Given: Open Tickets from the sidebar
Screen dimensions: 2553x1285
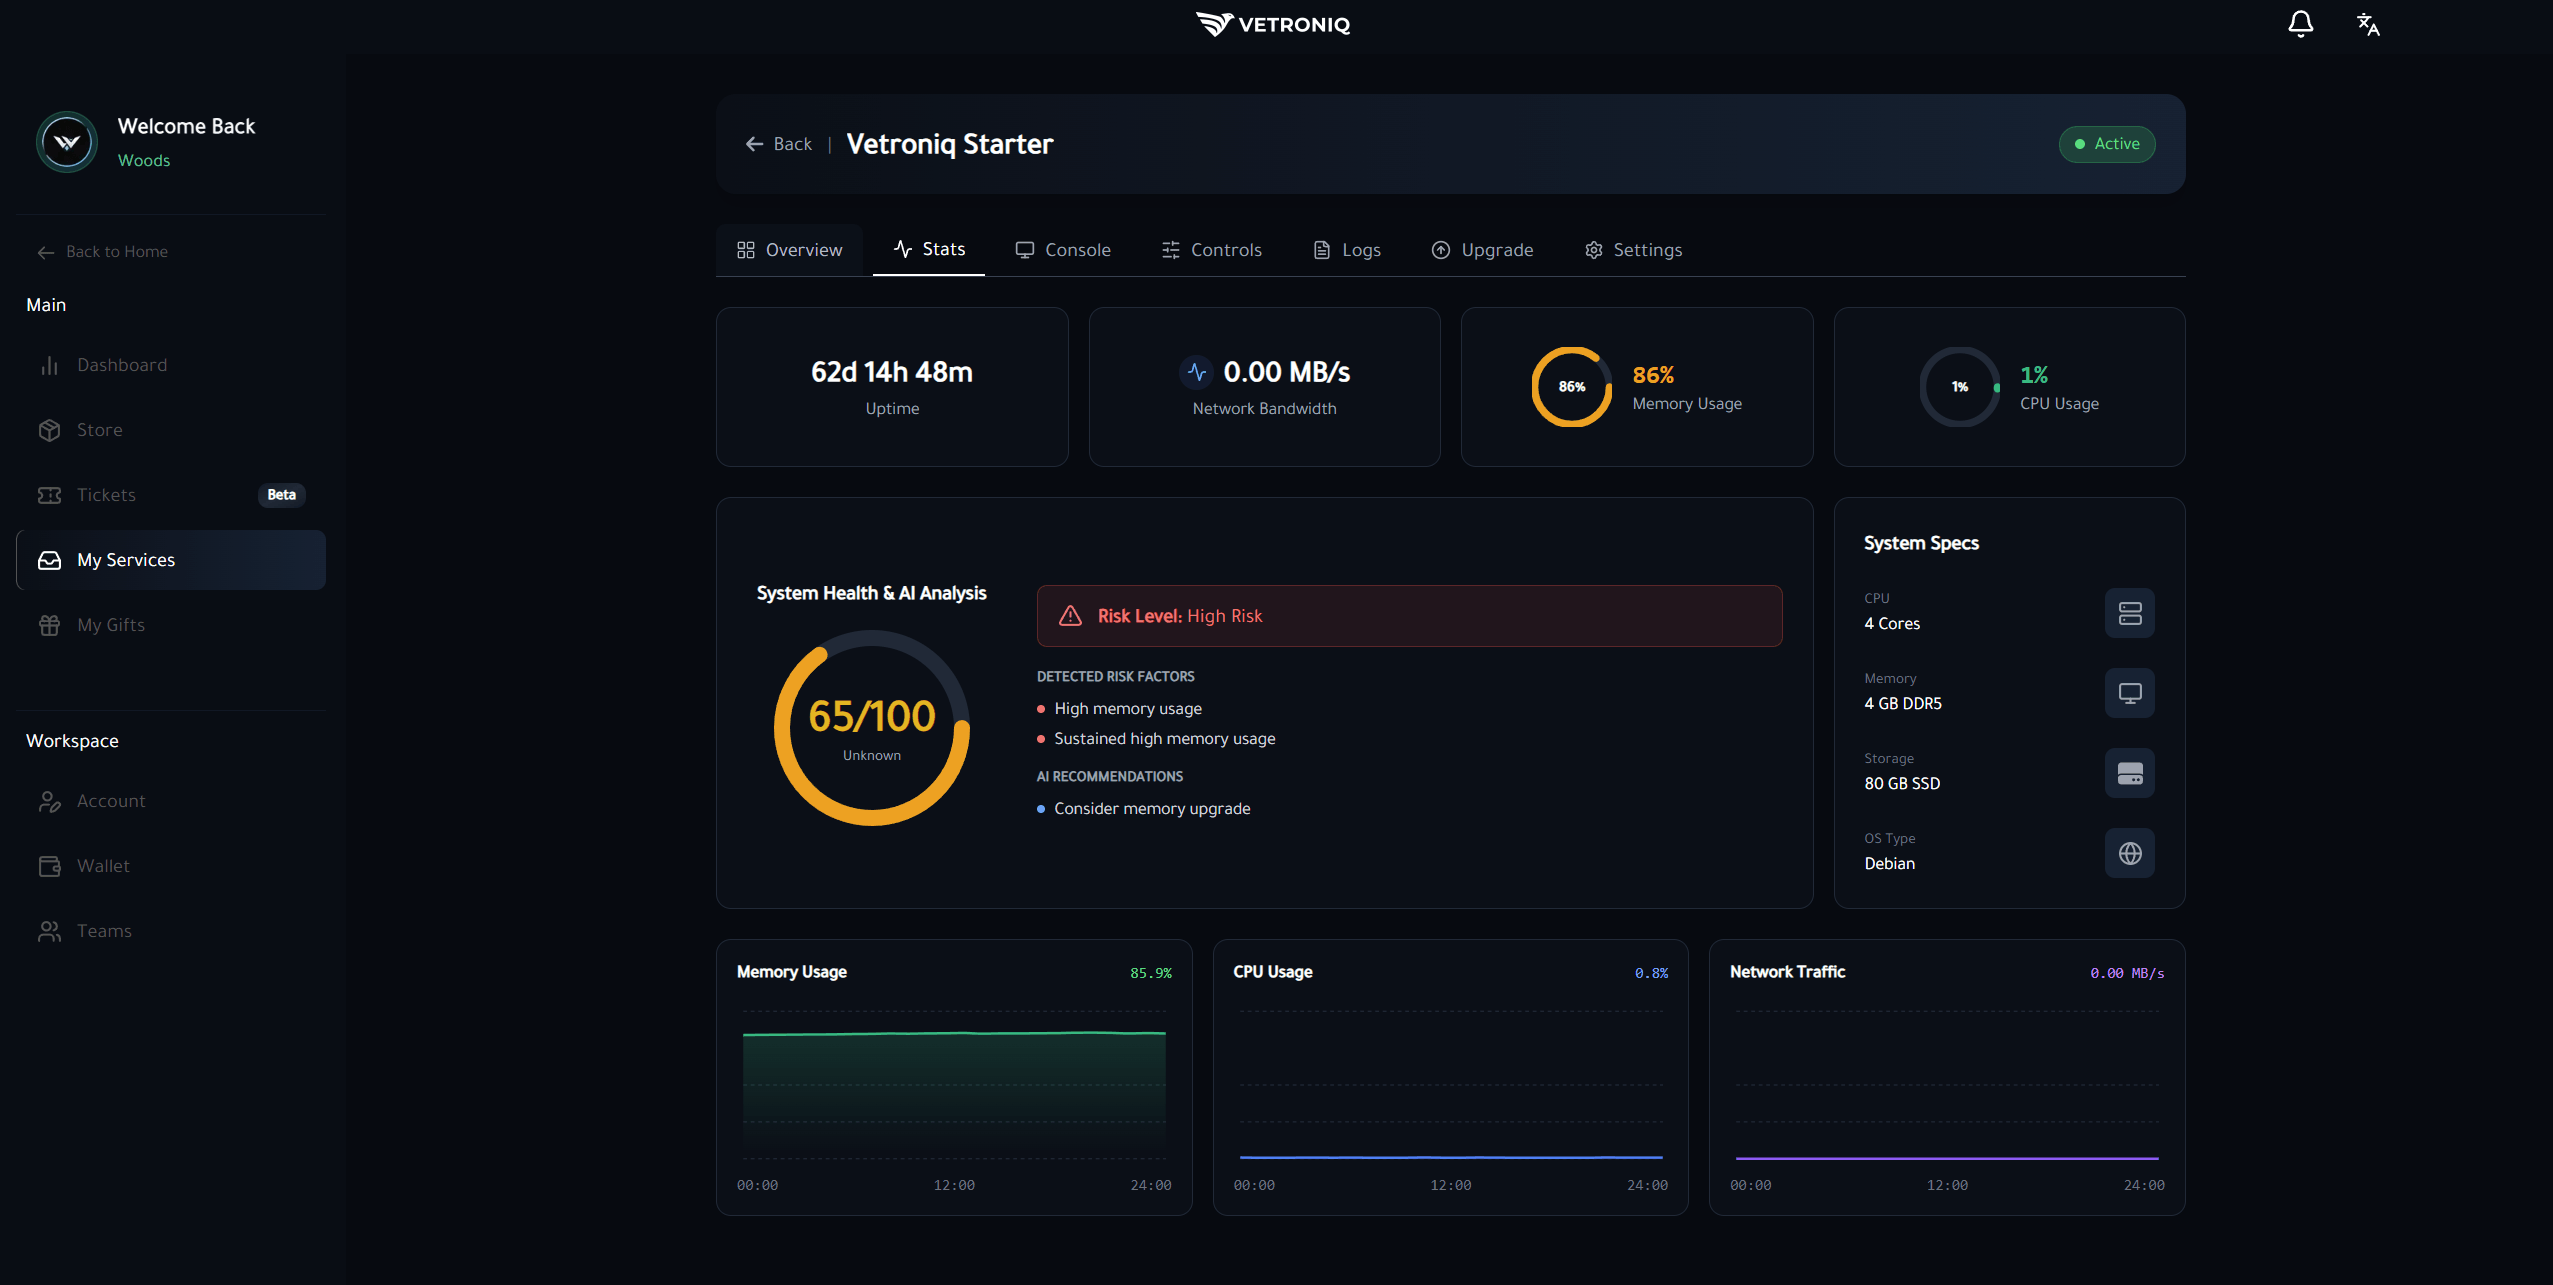Looking at the screenshot, I should tap(171, 495).
